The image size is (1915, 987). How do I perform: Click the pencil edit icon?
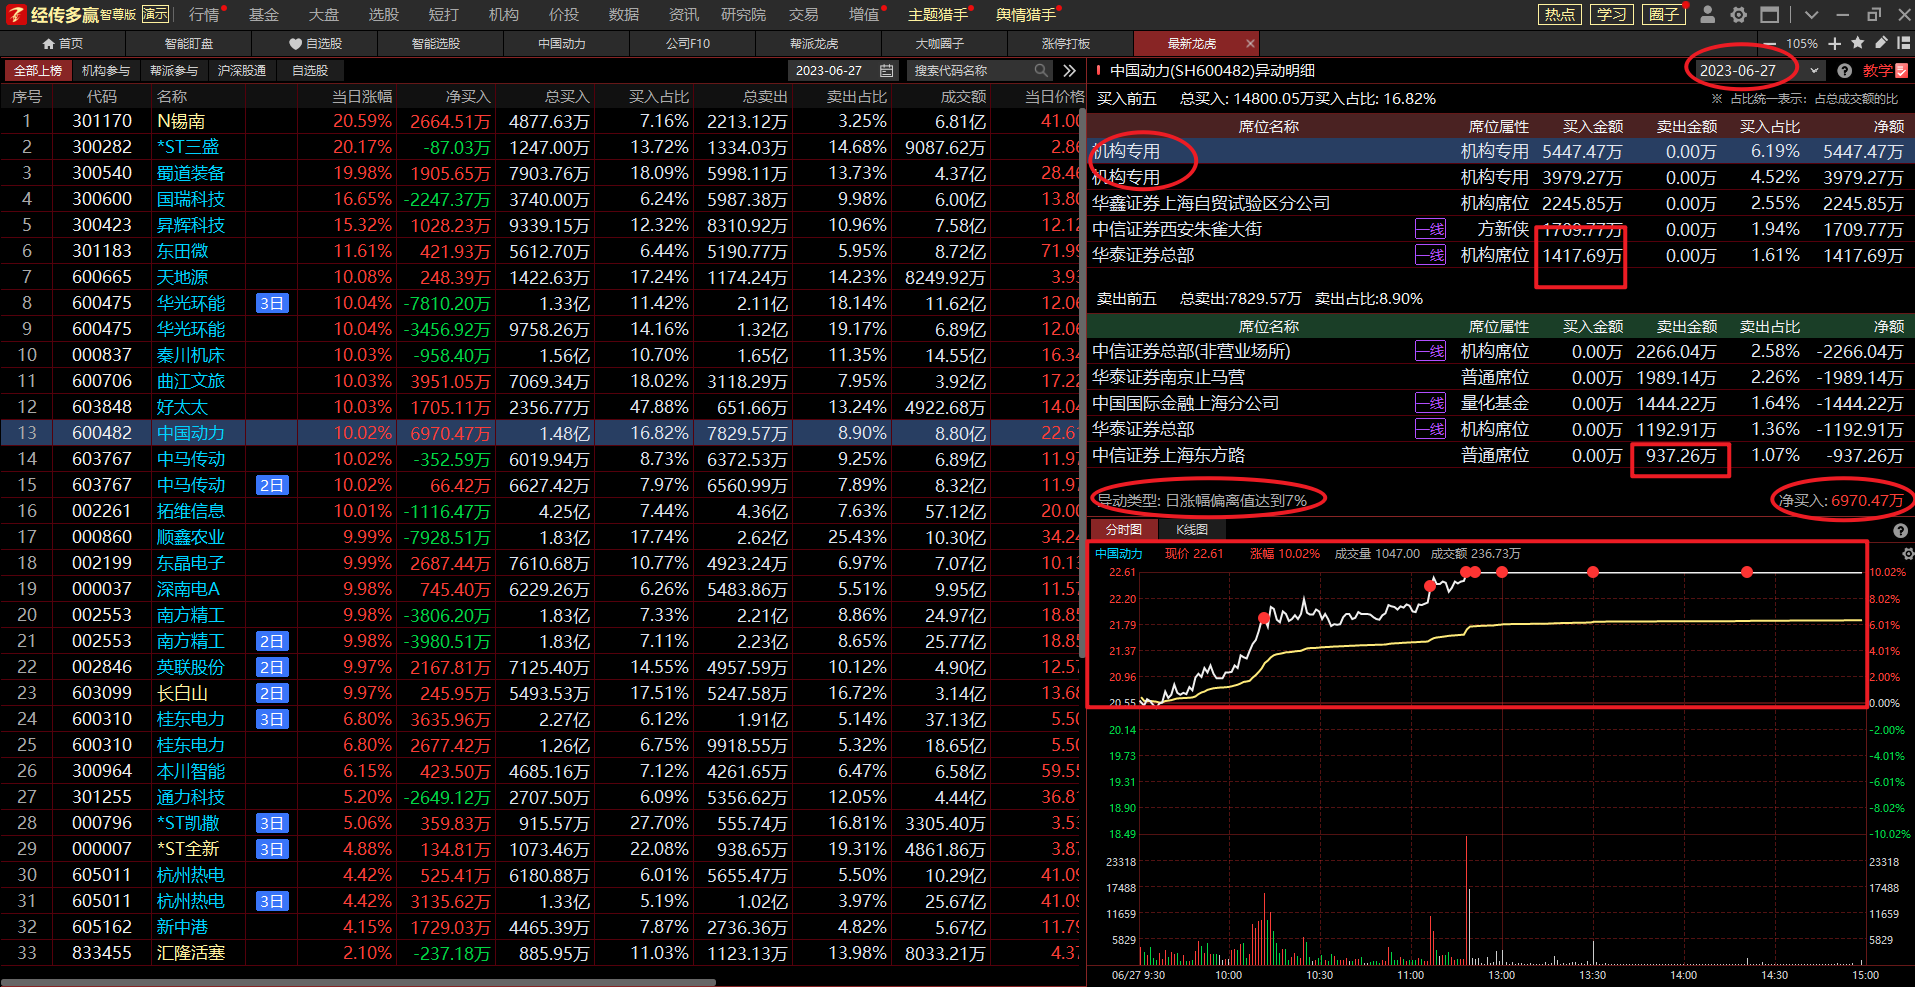click(1881, 43)
